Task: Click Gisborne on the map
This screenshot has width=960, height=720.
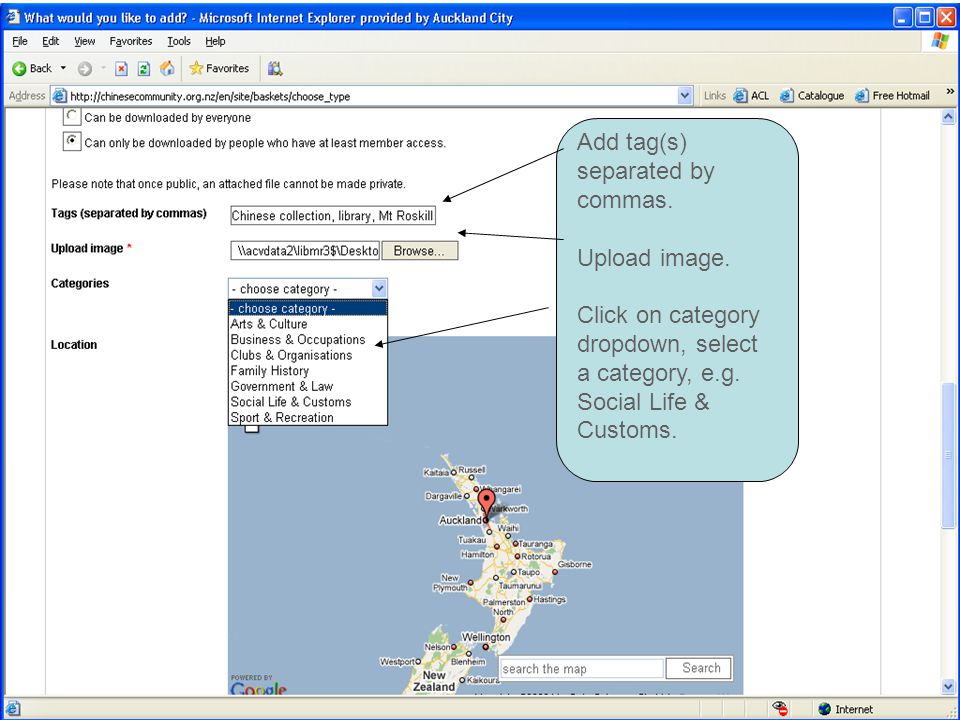Action: [574, 564]
